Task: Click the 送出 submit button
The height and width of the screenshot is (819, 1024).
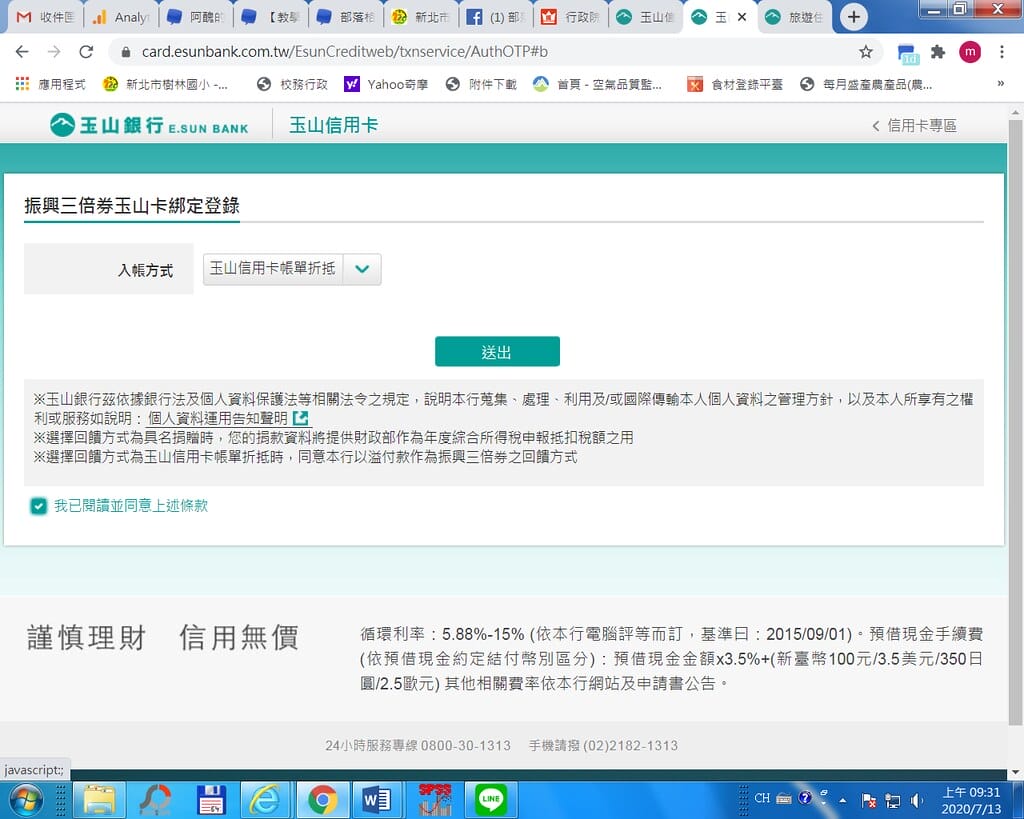Action: click(497, 351)
